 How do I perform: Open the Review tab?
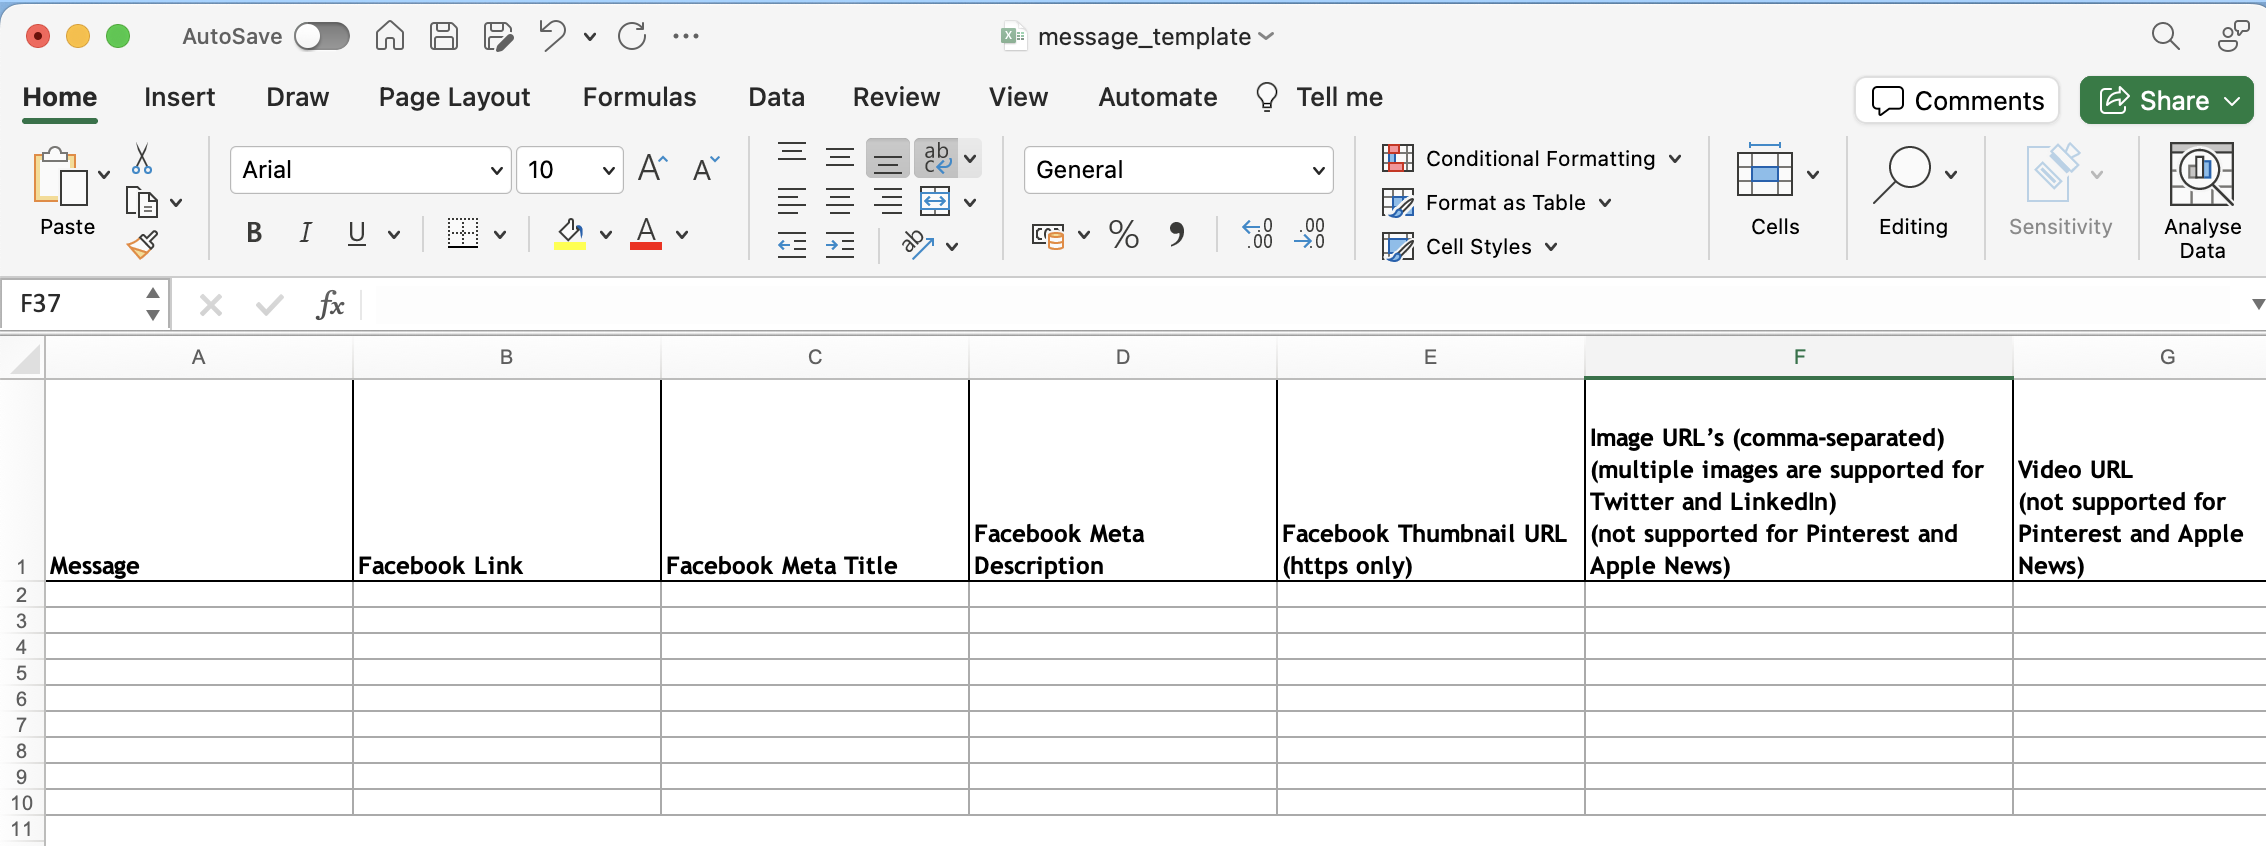click(x=896, y=97)
